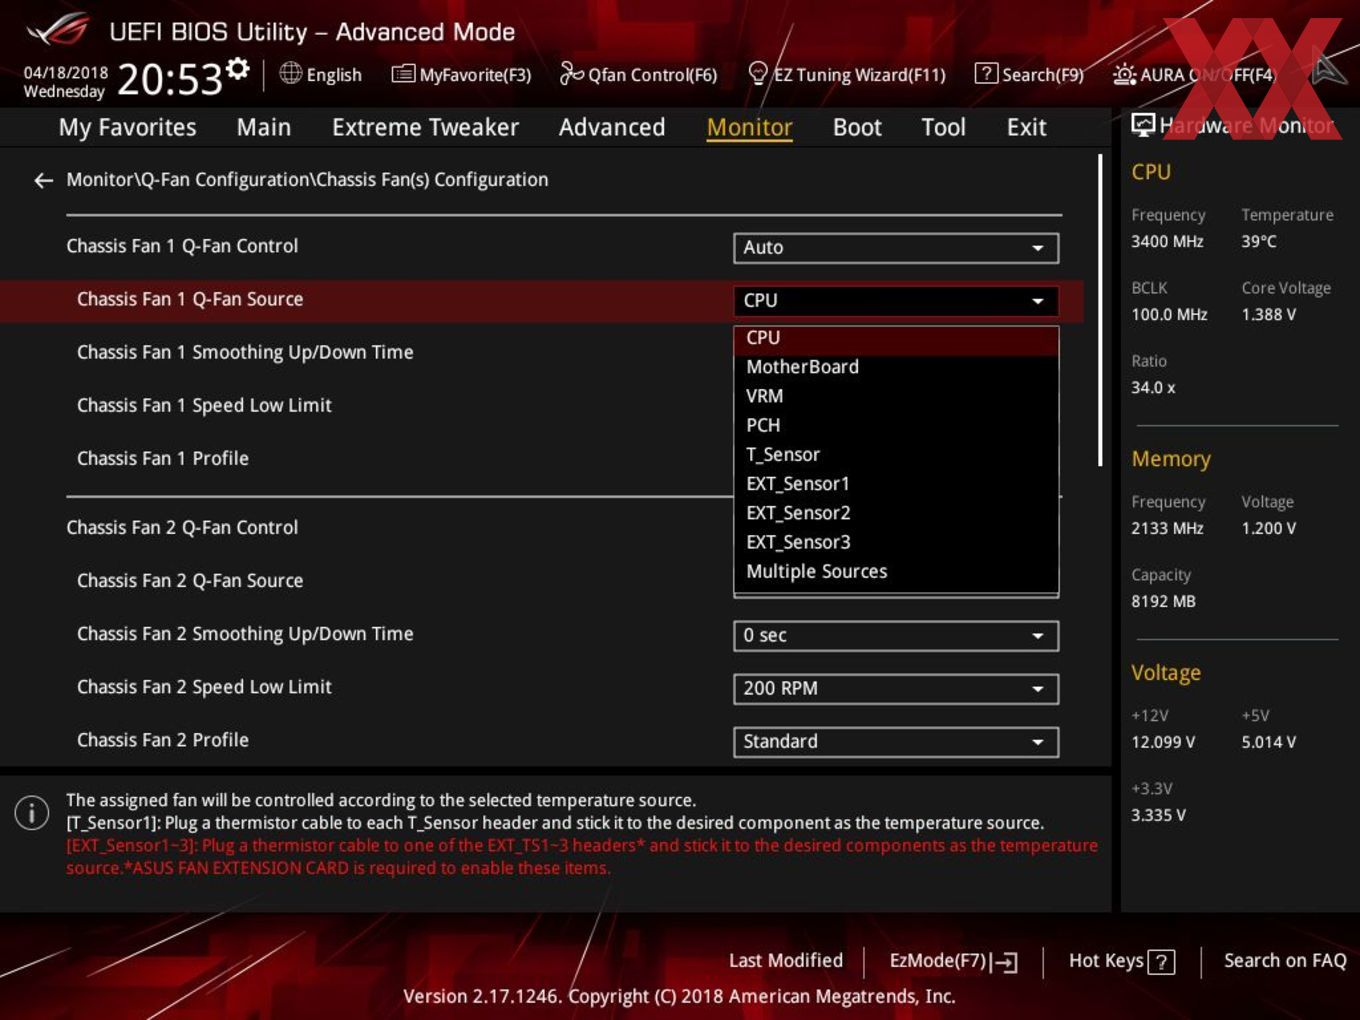Viewport: 1360px width, 1020px height.
Task: Go to Advanced tab
Action: pyautogui.click(x=612, y=128)
